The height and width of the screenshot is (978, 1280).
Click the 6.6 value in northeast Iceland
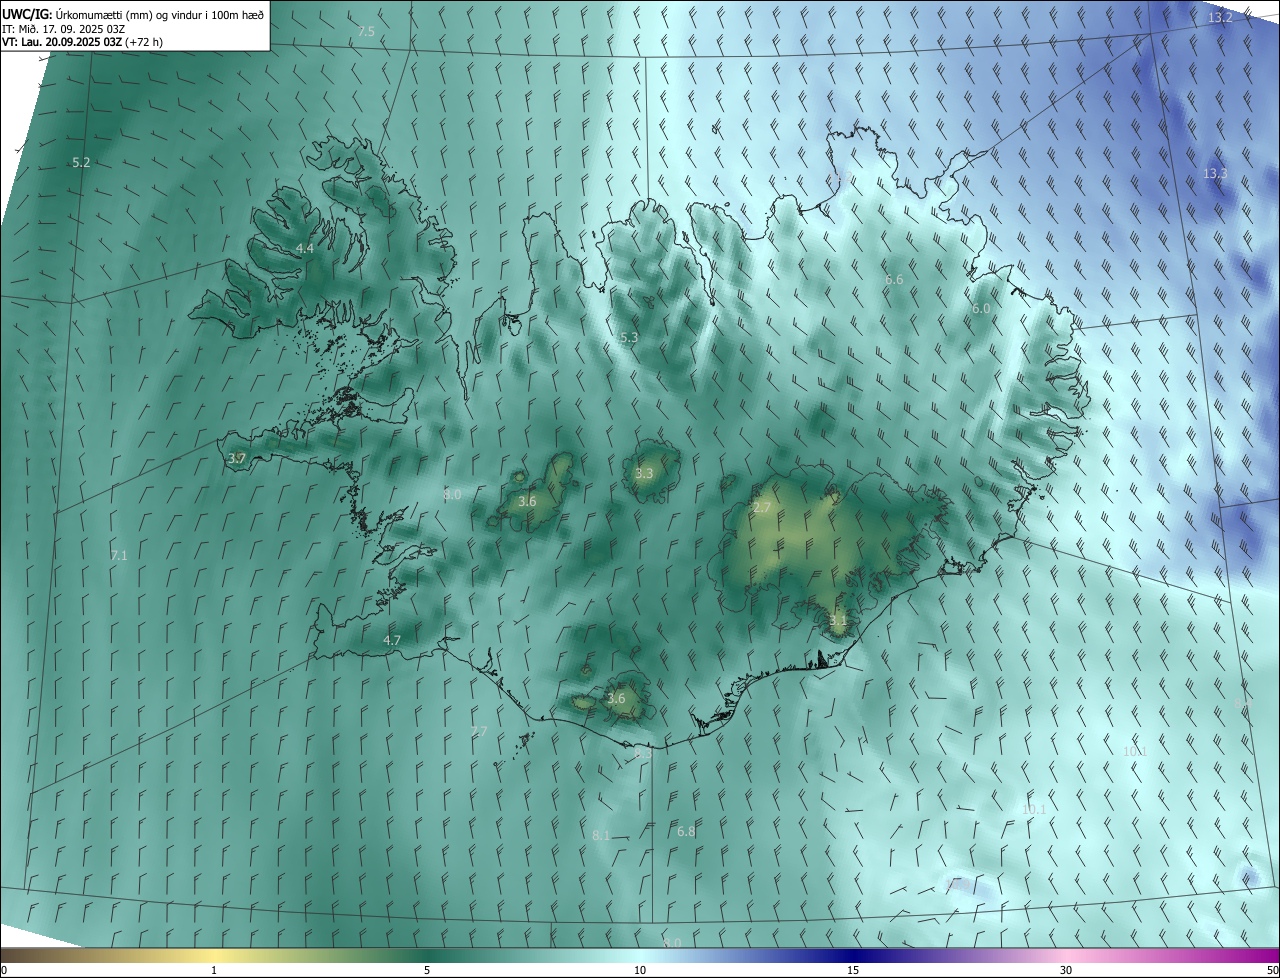click(894, 280)
